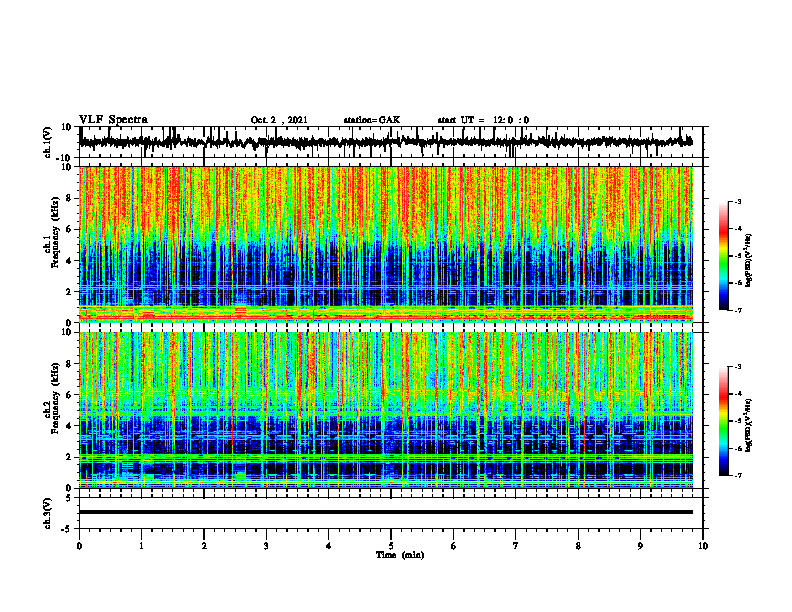Click the "10" tick on time axis
This screenshot has width=792, height=612.
click(x=703, y=546)
